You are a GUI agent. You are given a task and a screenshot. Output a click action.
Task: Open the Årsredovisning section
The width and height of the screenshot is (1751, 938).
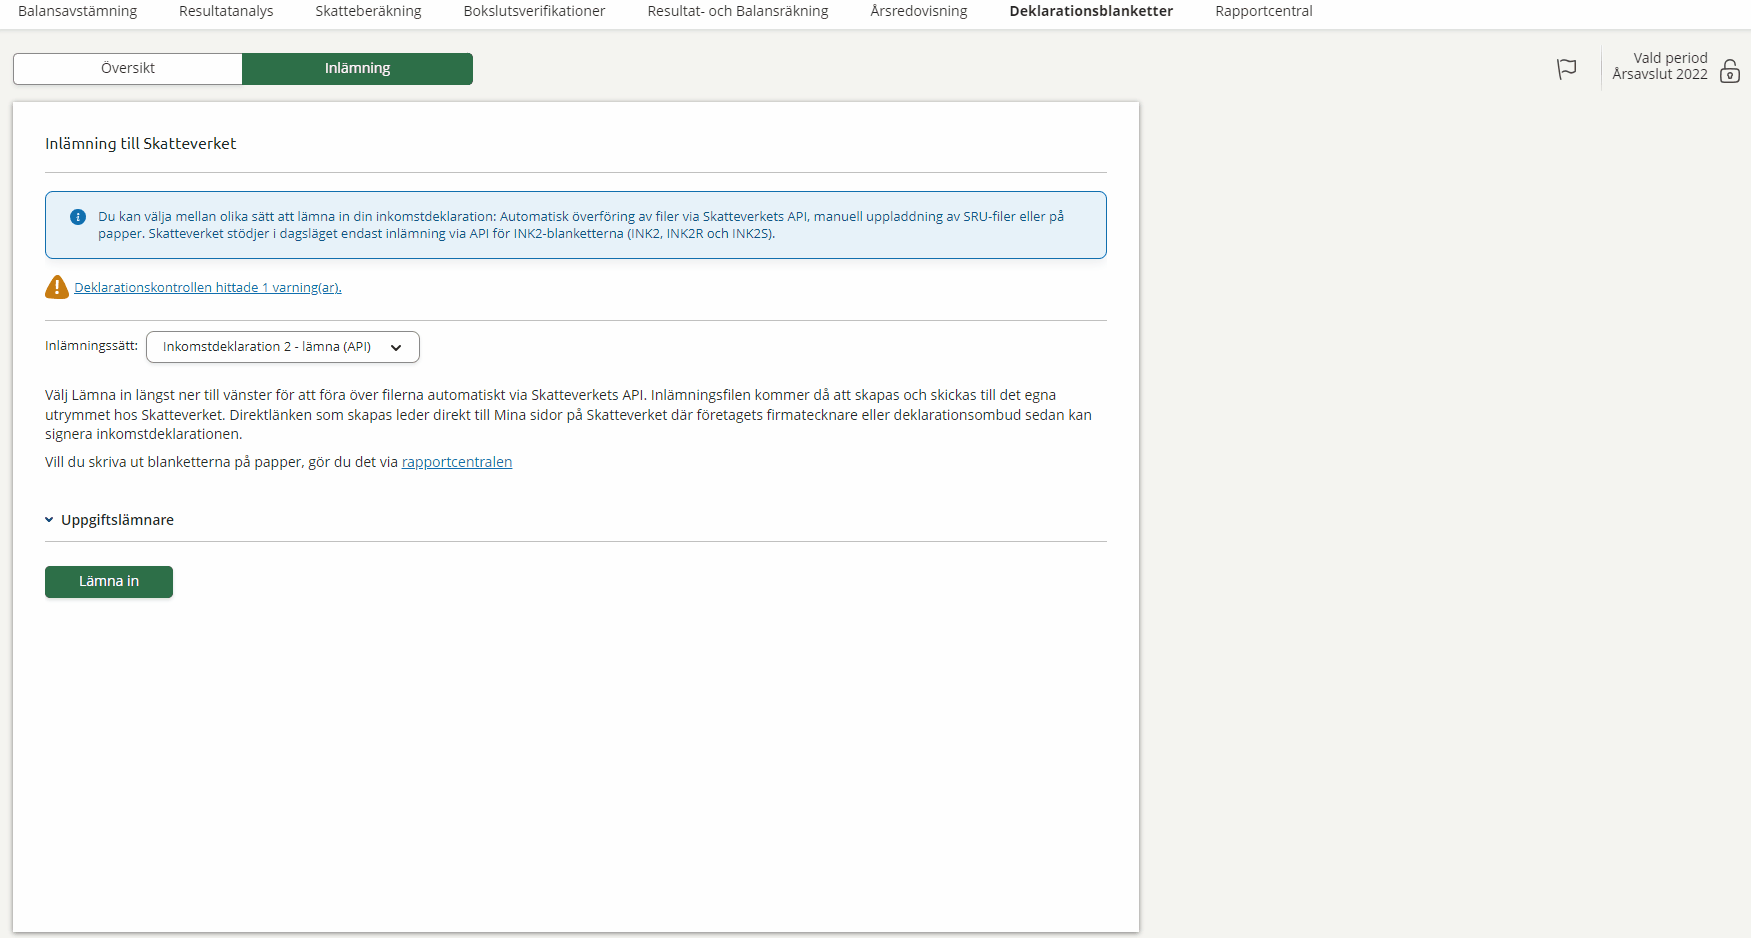(x=918, y=11)
